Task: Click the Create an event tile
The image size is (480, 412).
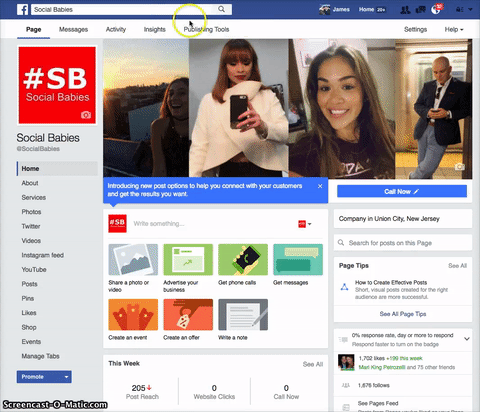Action: click(133, 314)
